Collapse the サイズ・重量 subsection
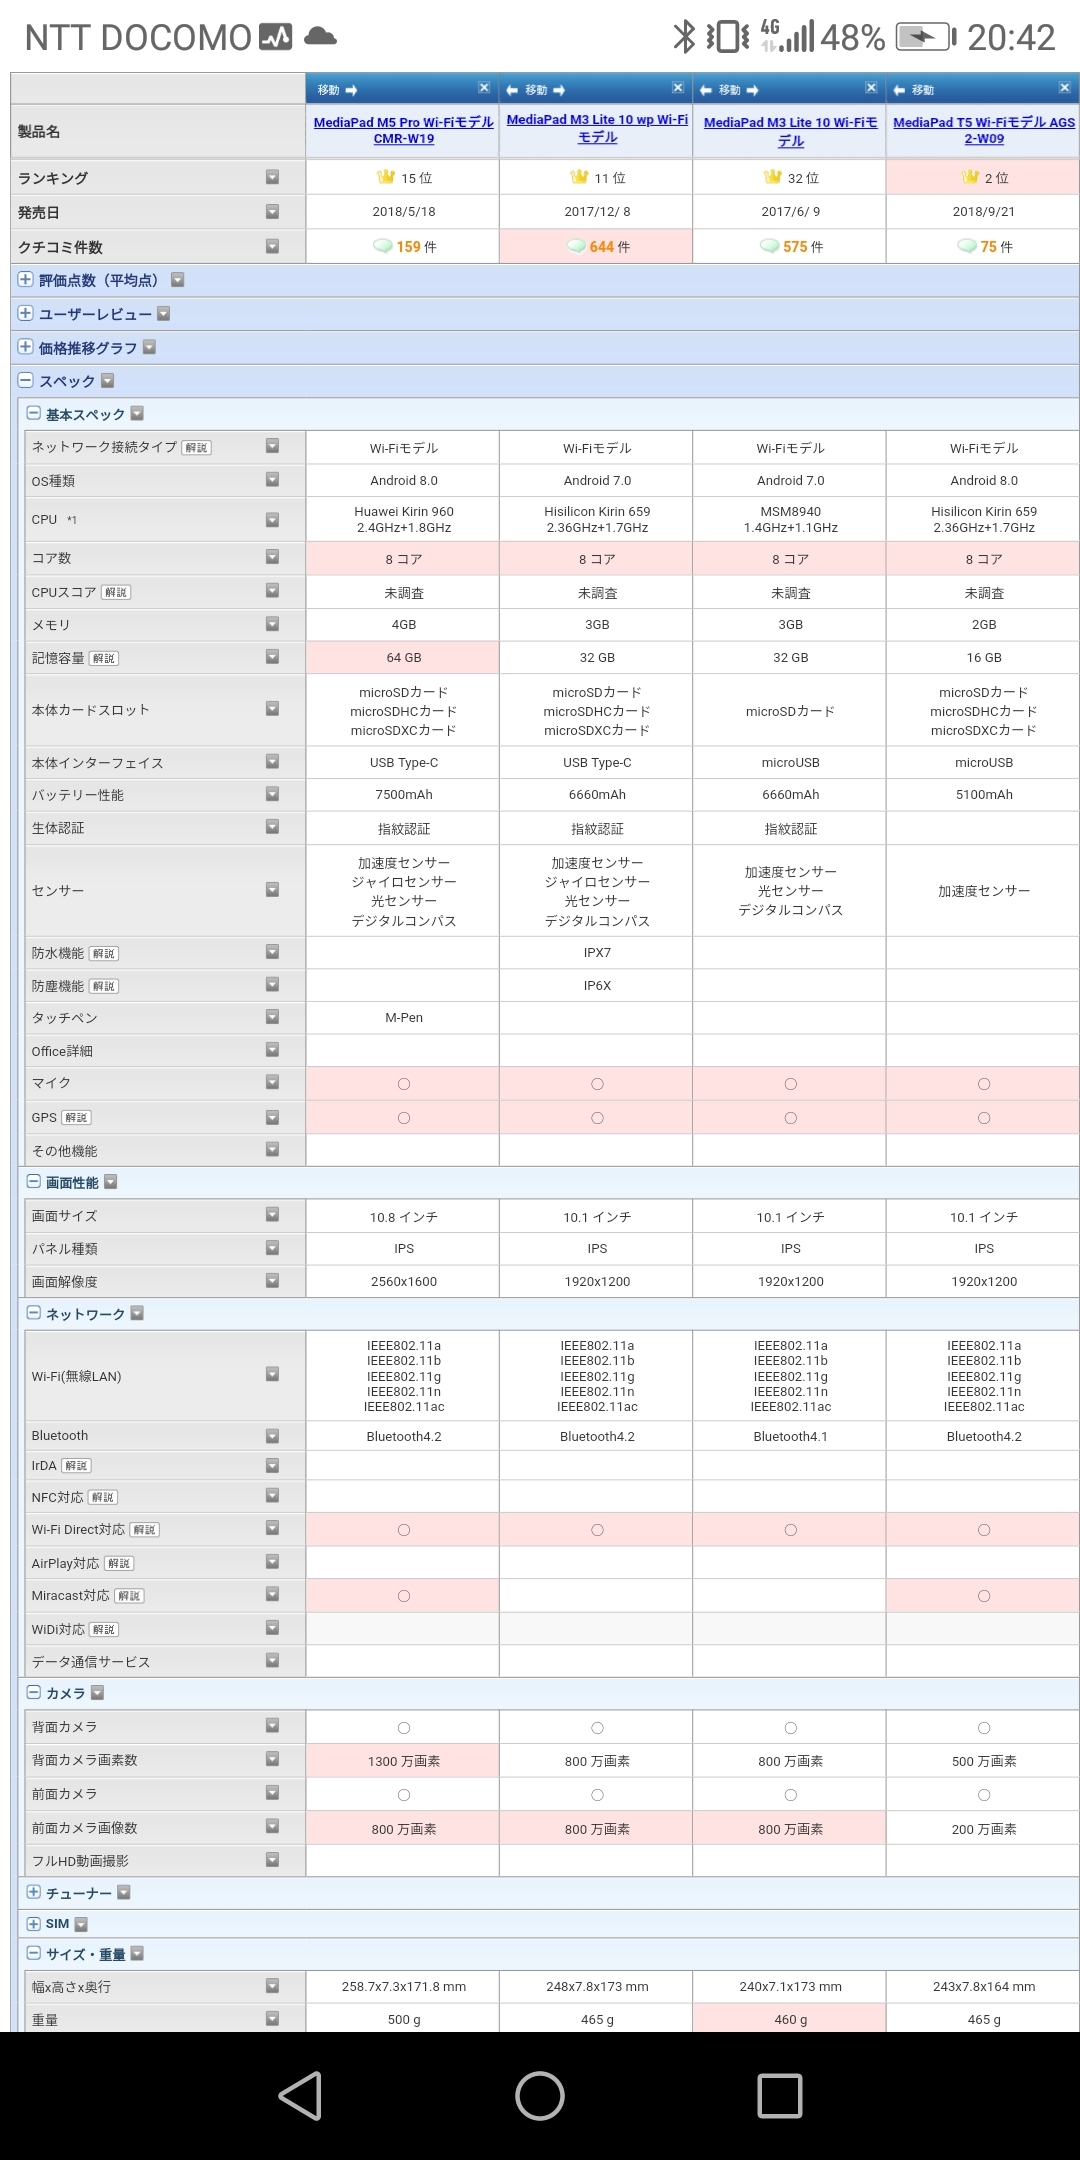The width and height of the screenshot is (1080, 2160). (x=33, y=1953)
